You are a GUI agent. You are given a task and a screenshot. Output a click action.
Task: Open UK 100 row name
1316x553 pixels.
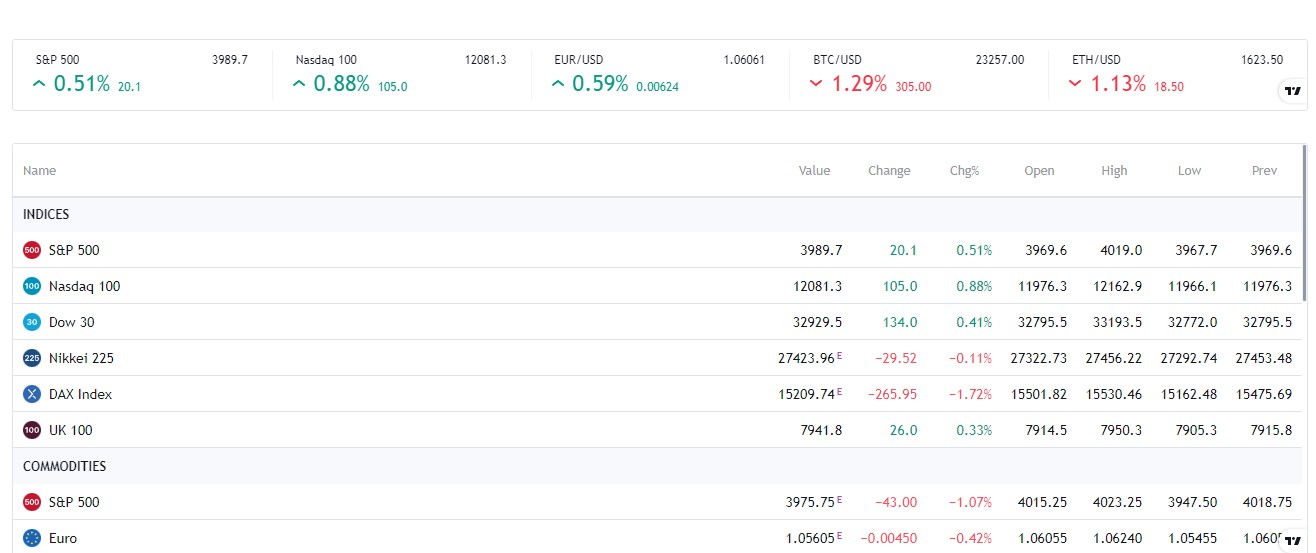click(70, 430)
